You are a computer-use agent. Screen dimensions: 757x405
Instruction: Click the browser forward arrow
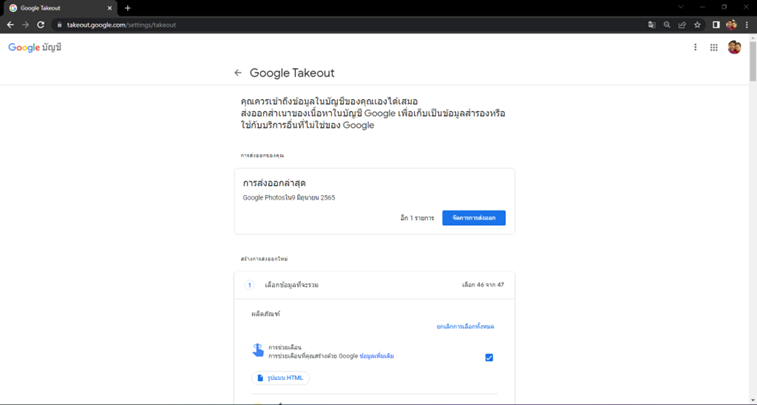pos(26,25)
